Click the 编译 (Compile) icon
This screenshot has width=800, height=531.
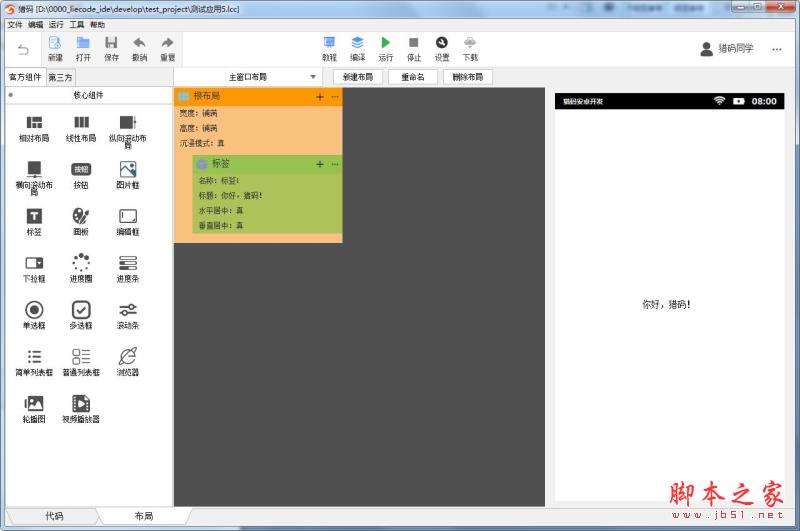[358, 48]
